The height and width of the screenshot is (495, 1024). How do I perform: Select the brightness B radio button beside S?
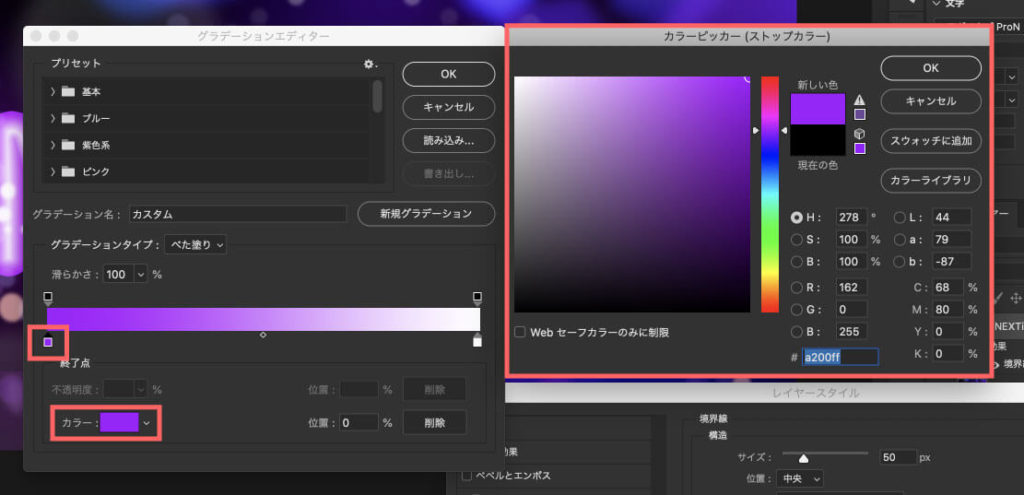click(x=797, y=262)
